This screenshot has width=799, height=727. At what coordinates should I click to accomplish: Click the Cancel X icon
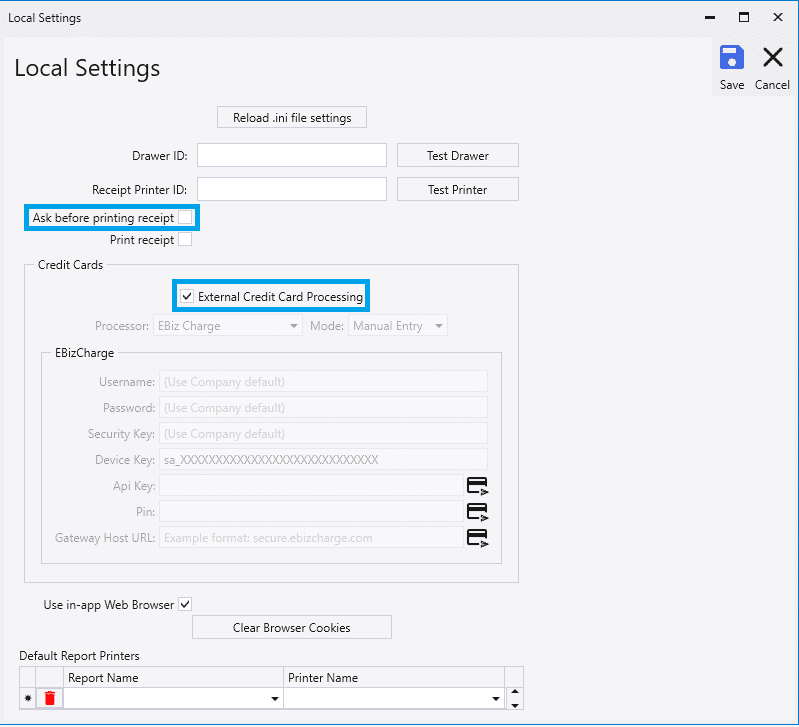point(772,59)
